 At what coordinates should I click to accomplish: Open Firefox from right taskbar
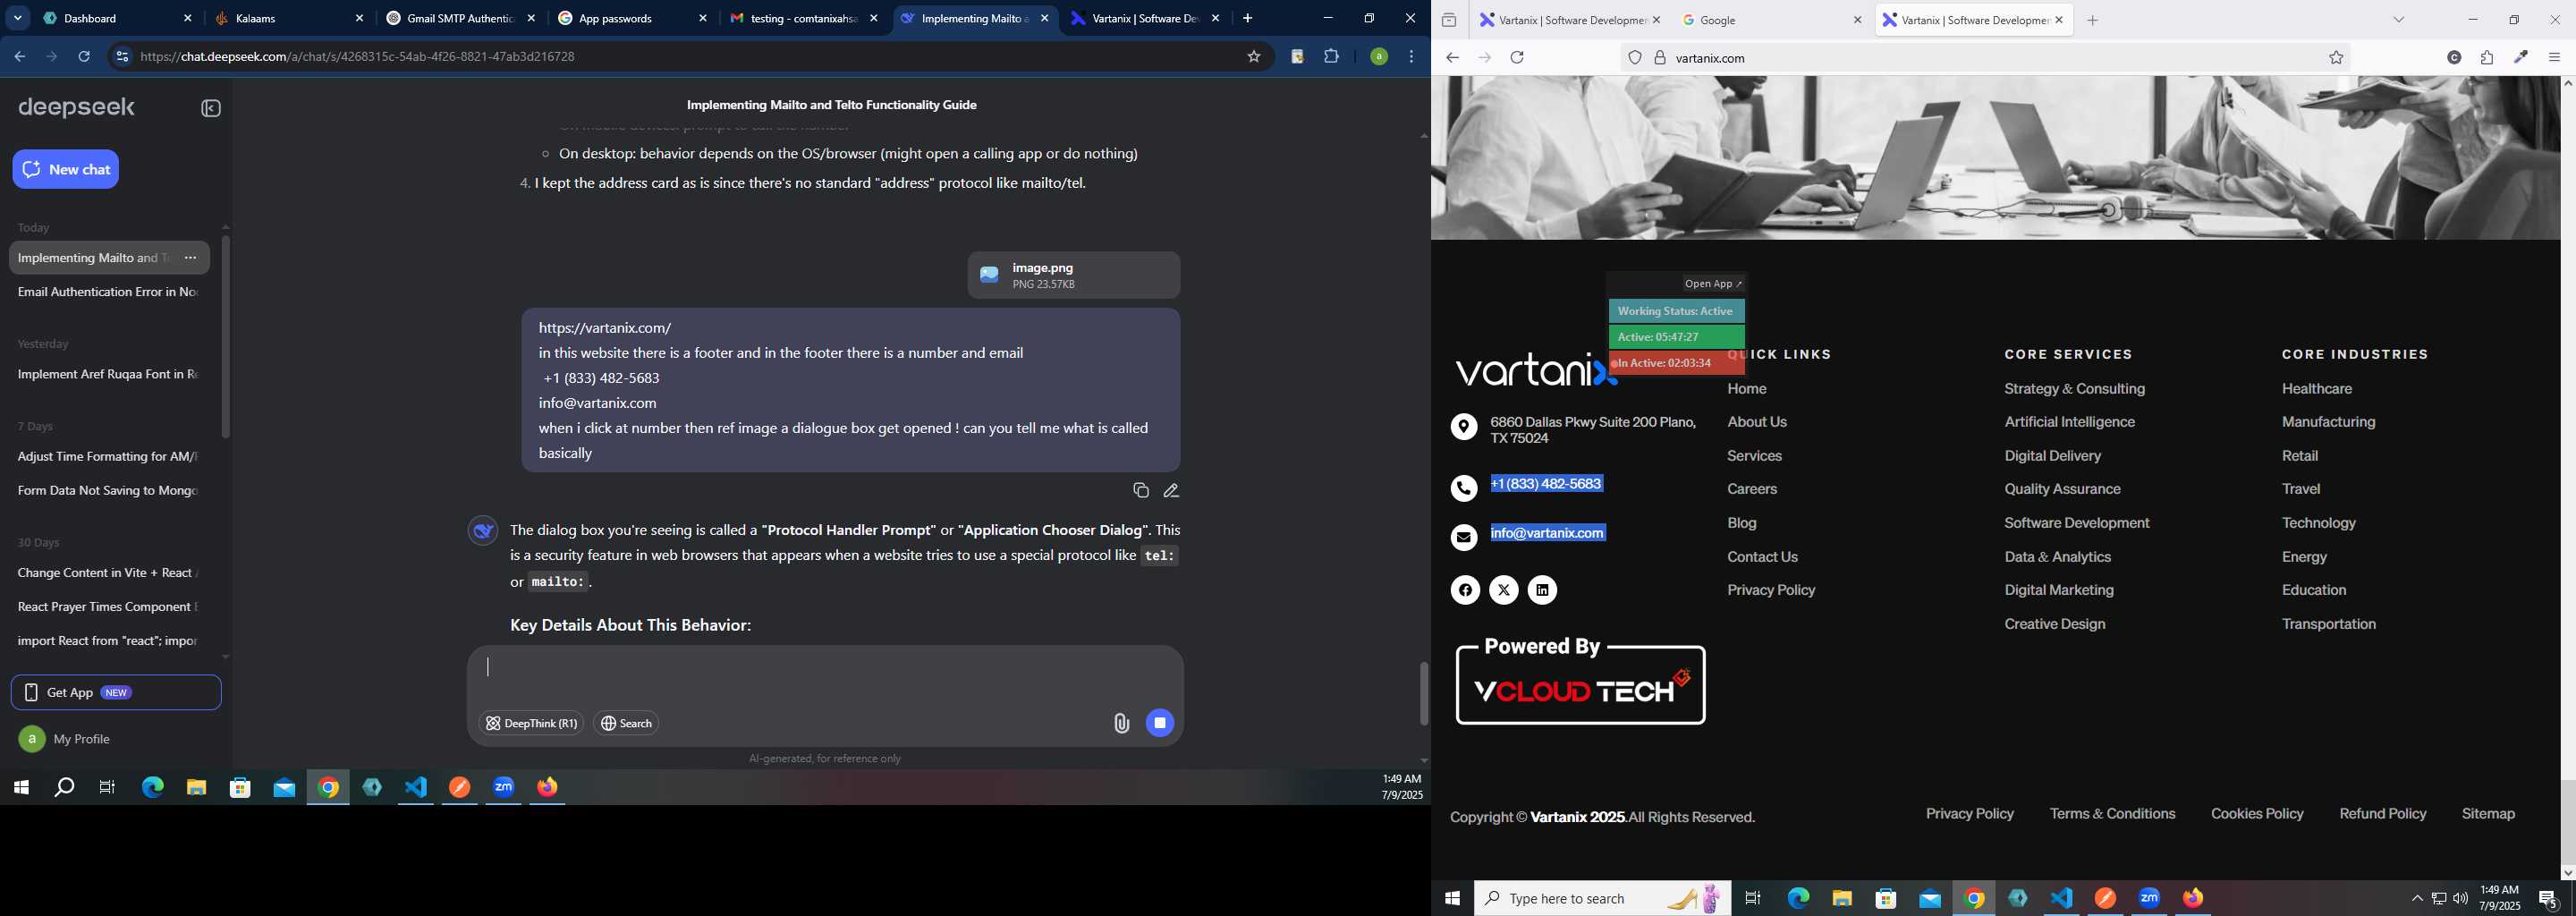[2193, 898]
